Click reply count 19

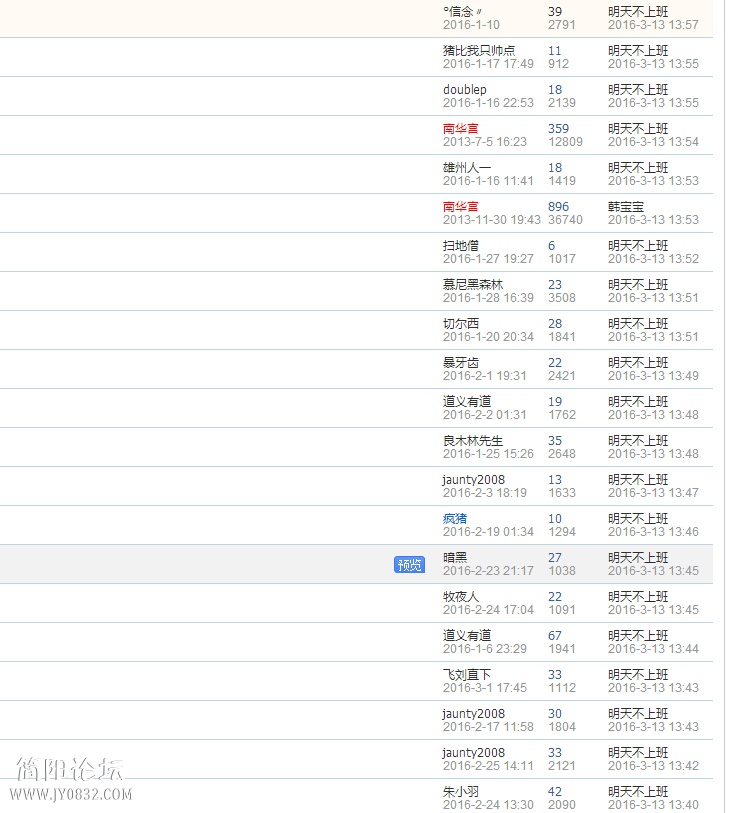coord(555,401)
